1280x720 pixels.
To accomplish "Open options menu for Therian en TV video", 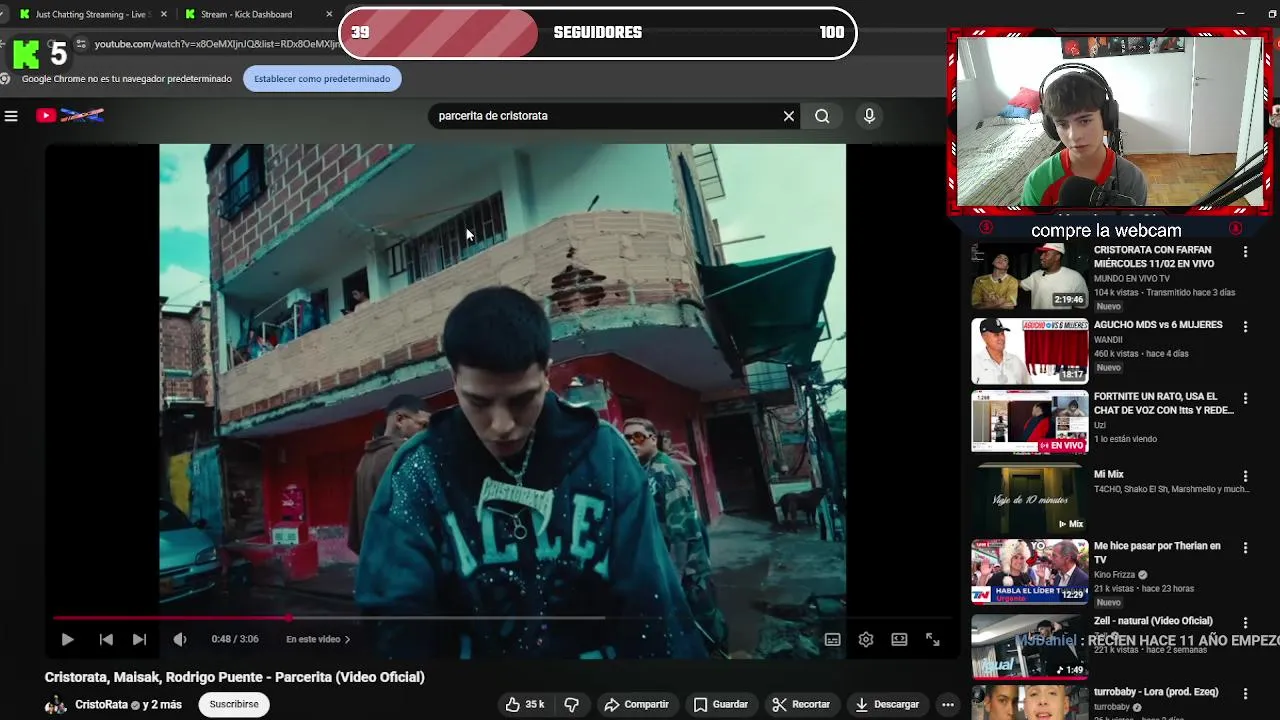I will [1245, 548].
